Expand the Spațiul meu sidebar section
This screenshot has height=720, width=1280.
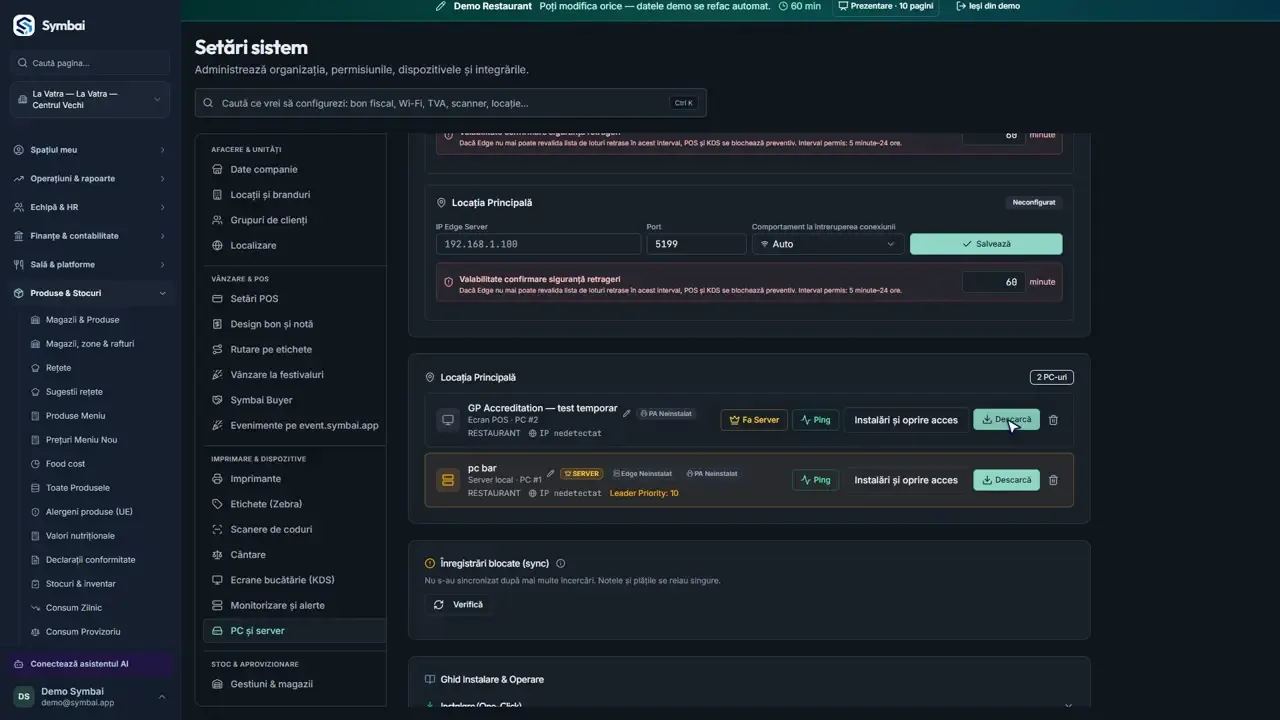tap(91, 150)
